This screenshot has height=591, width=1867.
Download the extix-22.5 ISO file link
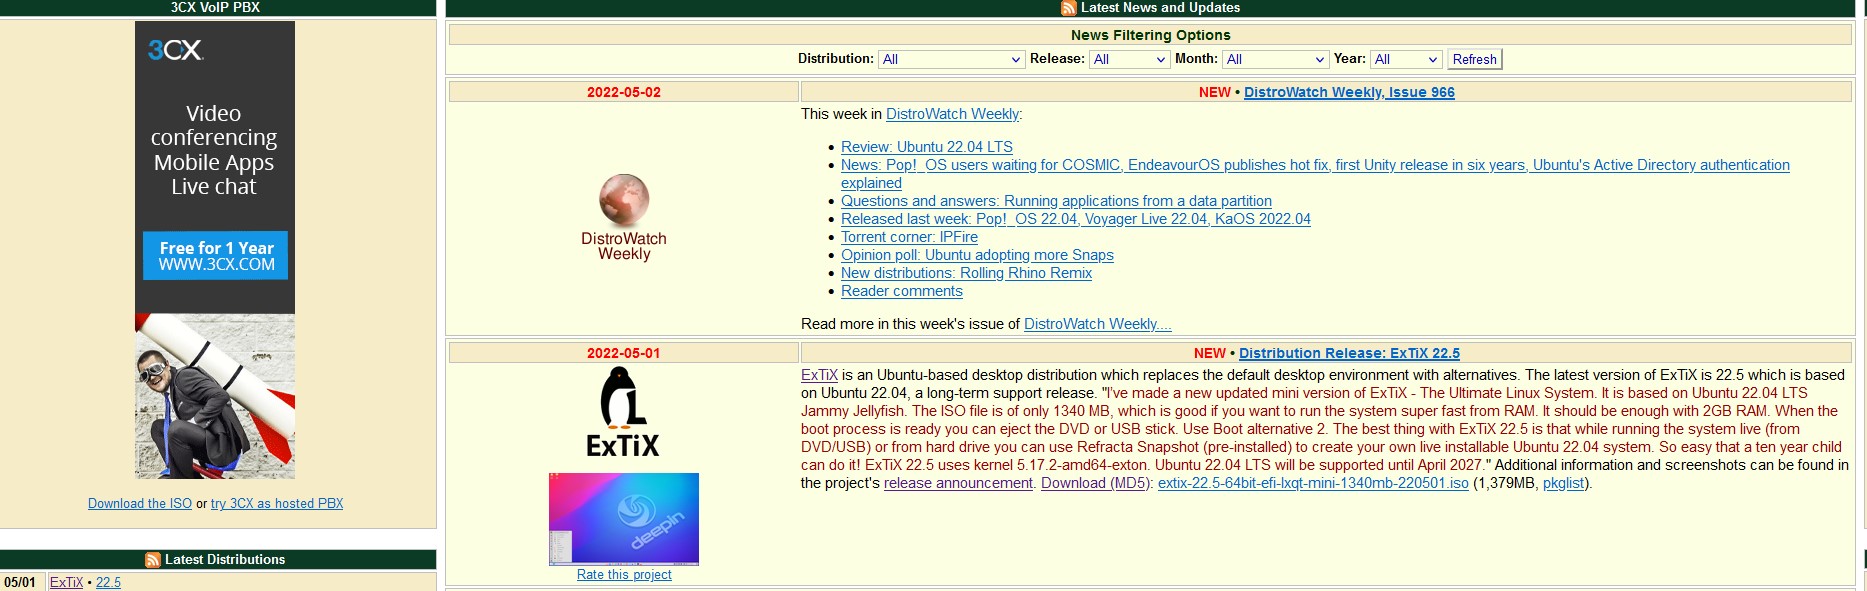1313,483
